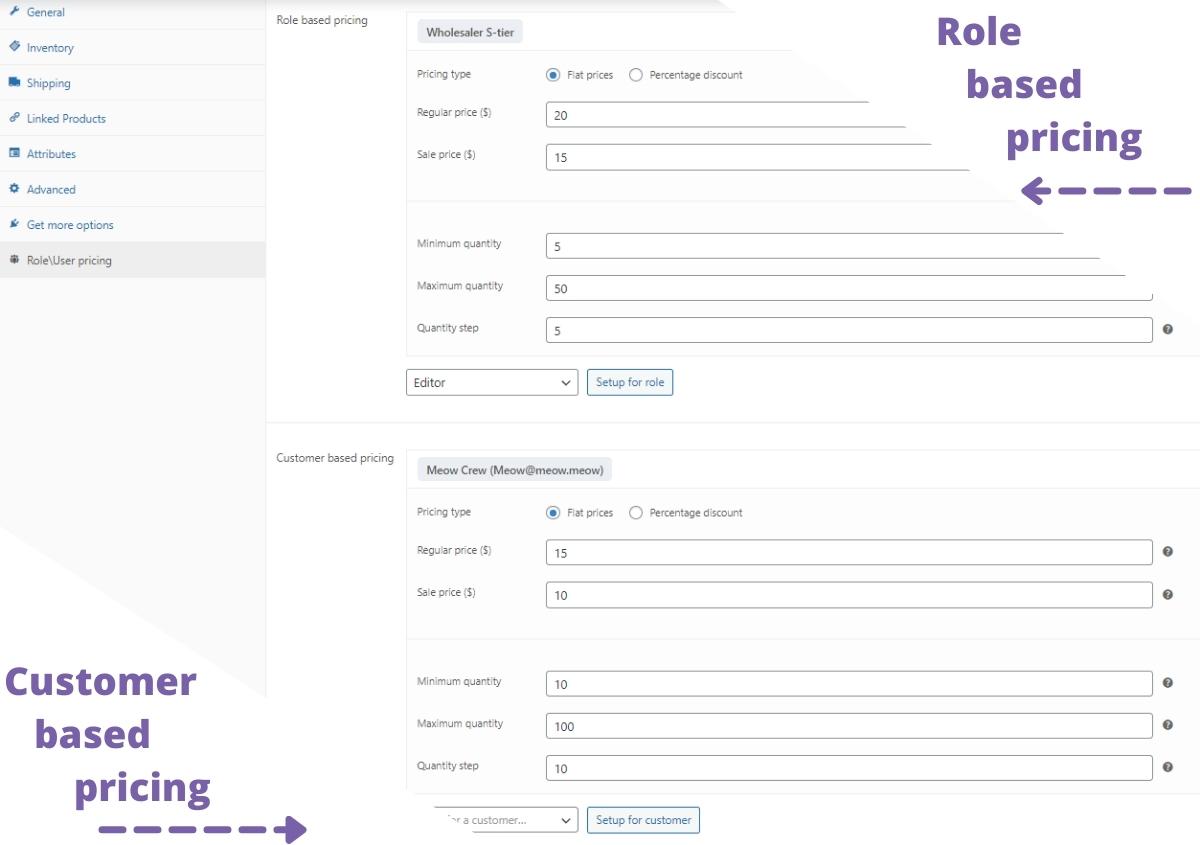Click the Setup for customer button
This screenshot has height=845, width=1200.
[x=644, y=819]
